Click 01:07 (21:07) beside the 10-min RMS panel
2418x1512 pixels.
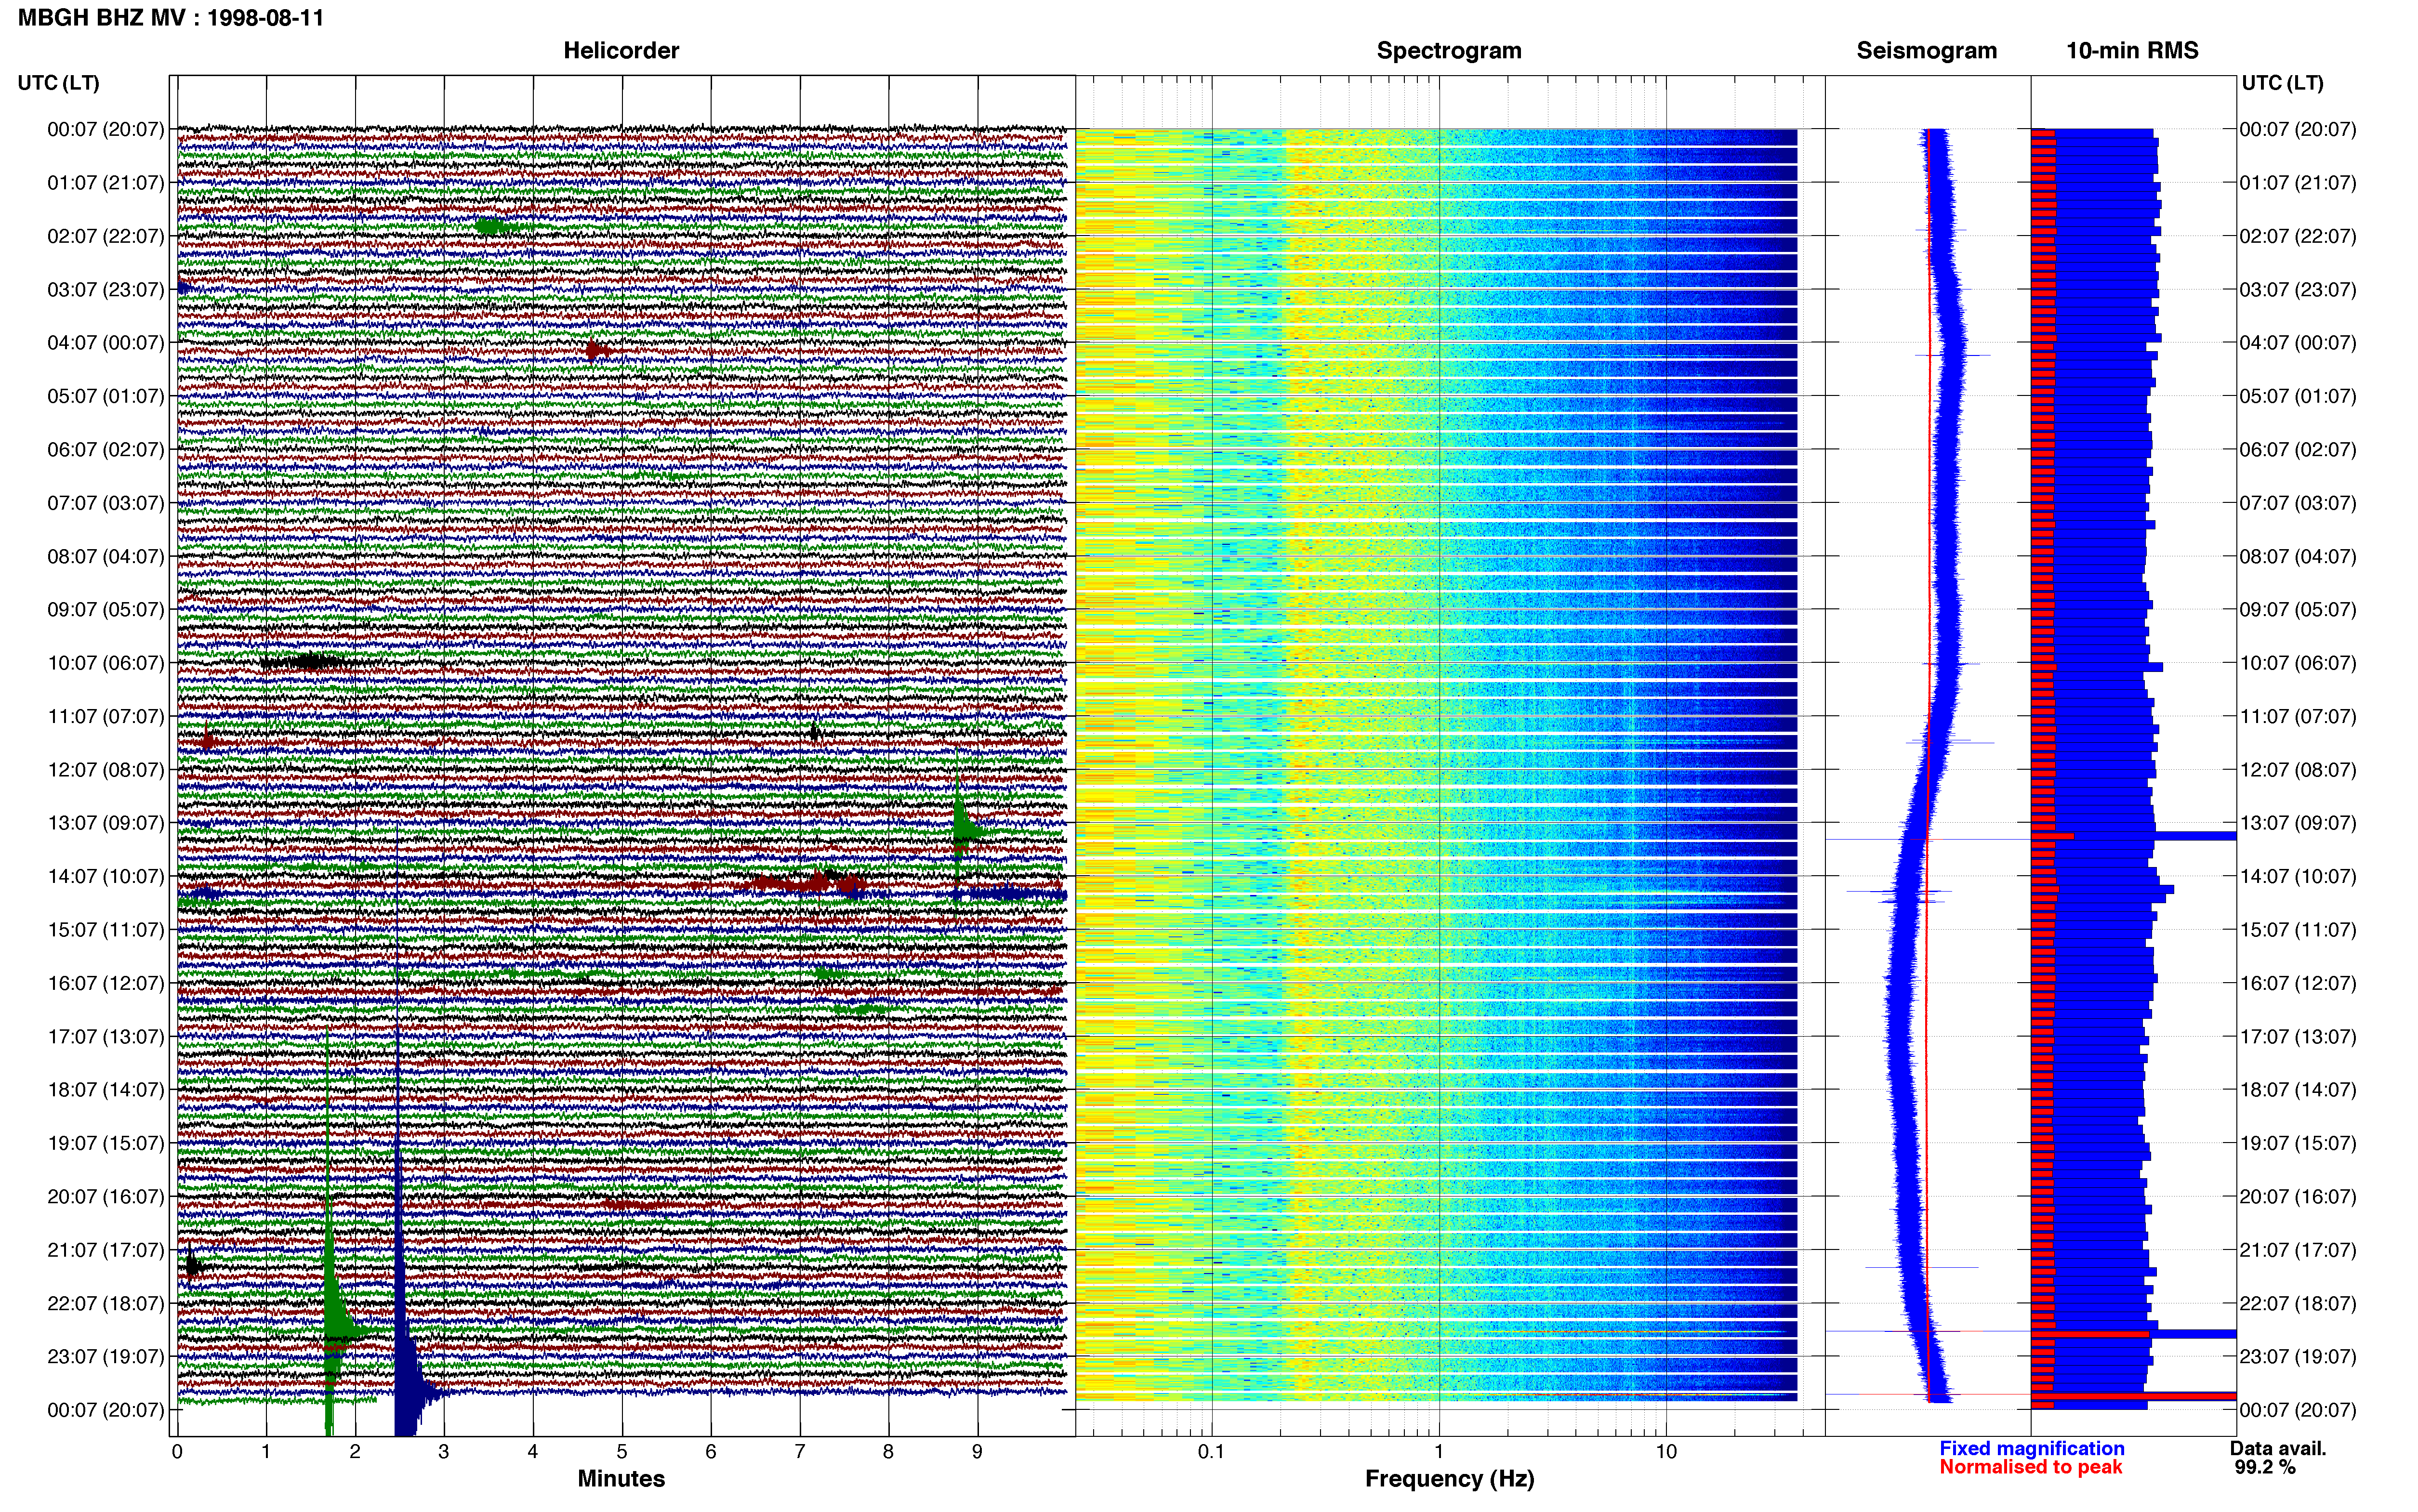(x=2298, y=183)
